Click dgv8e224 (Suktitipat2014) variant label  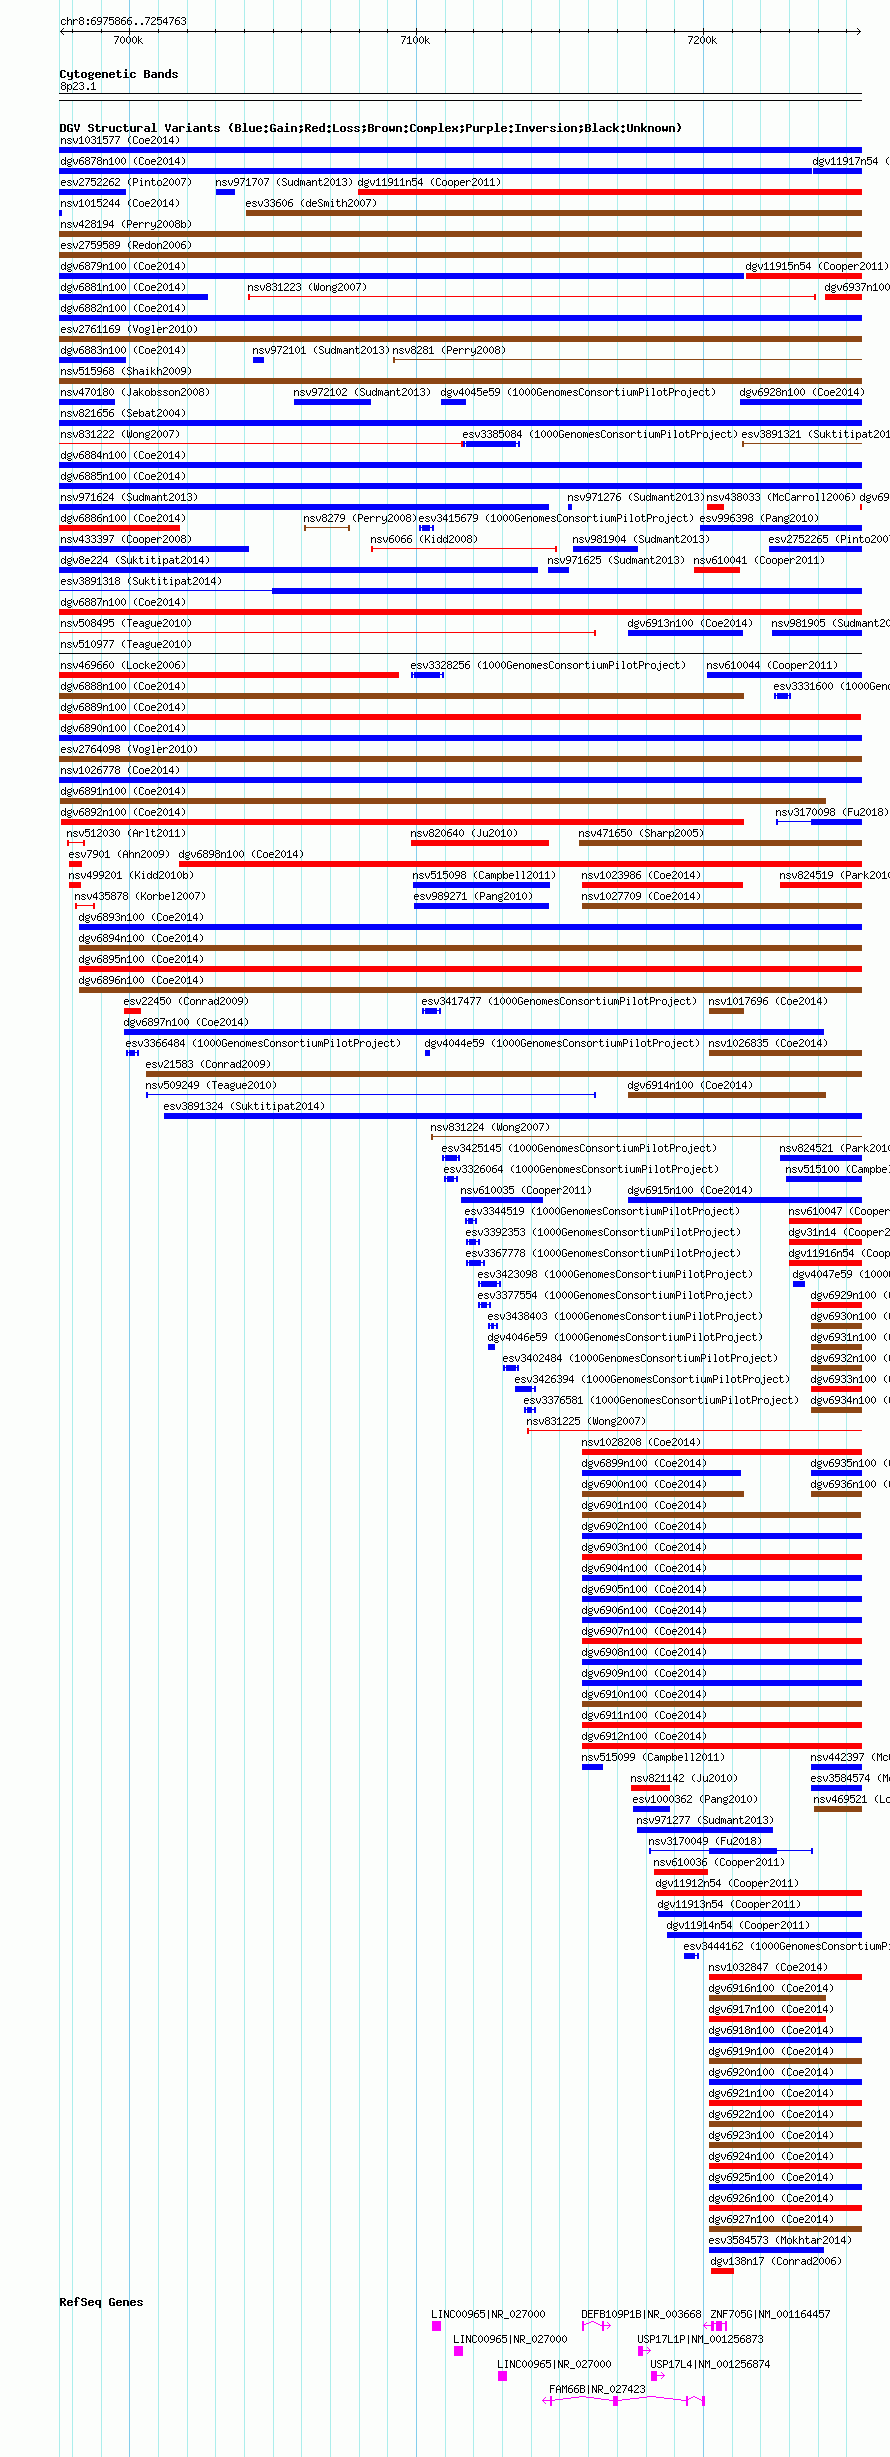click(x=135, y=560)
